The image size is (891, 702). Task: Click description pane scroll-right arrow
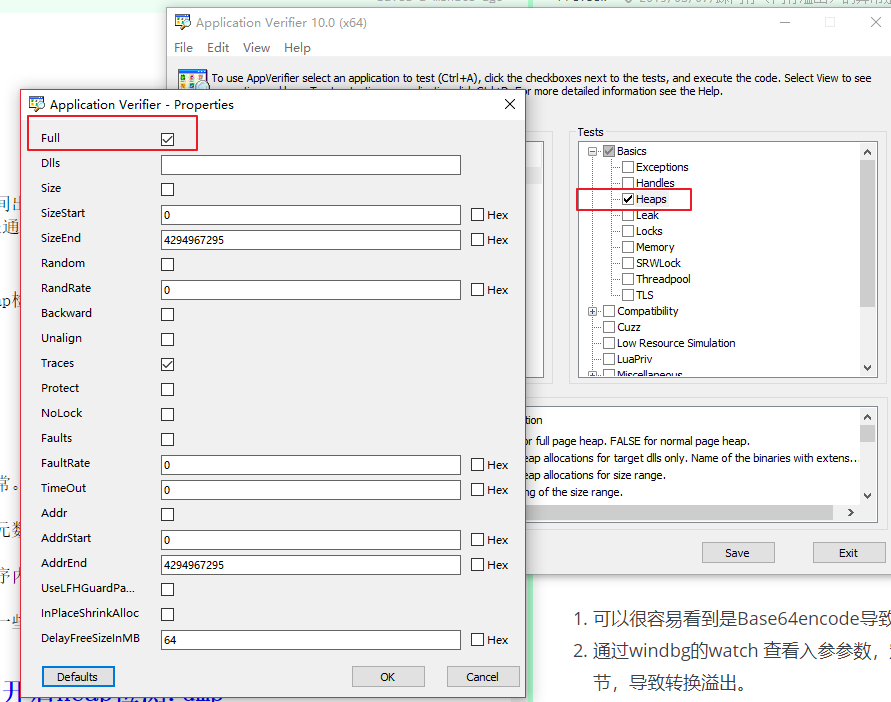click(851, 513)
